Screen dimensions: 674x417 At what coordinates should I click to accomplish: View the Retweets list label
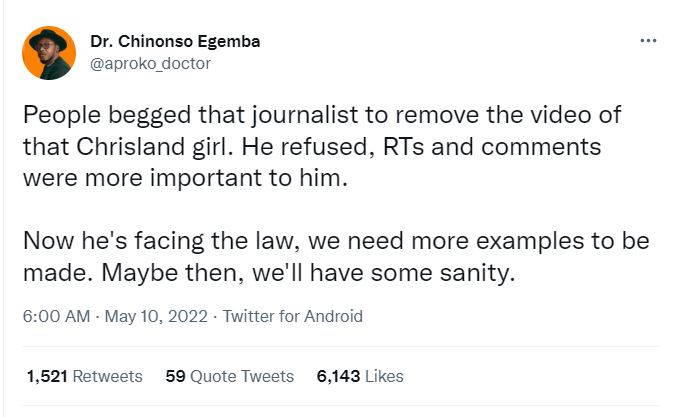107,377
